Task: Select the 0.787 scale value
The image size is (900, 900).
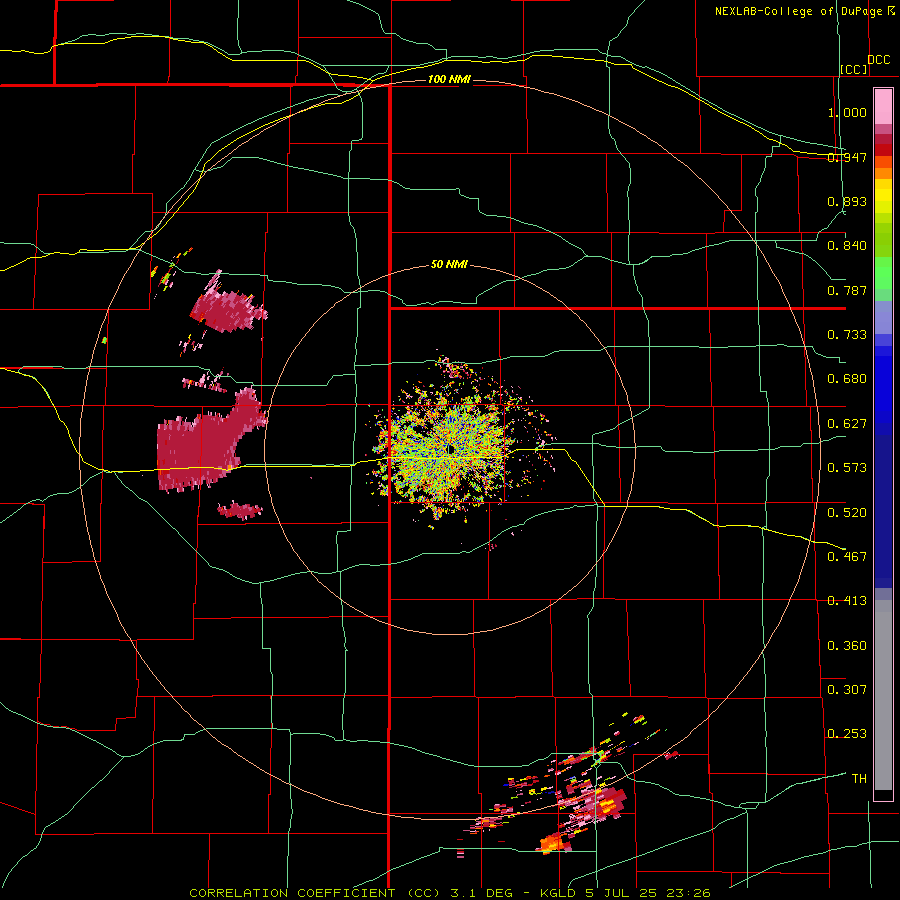Action: pos(847,290)
